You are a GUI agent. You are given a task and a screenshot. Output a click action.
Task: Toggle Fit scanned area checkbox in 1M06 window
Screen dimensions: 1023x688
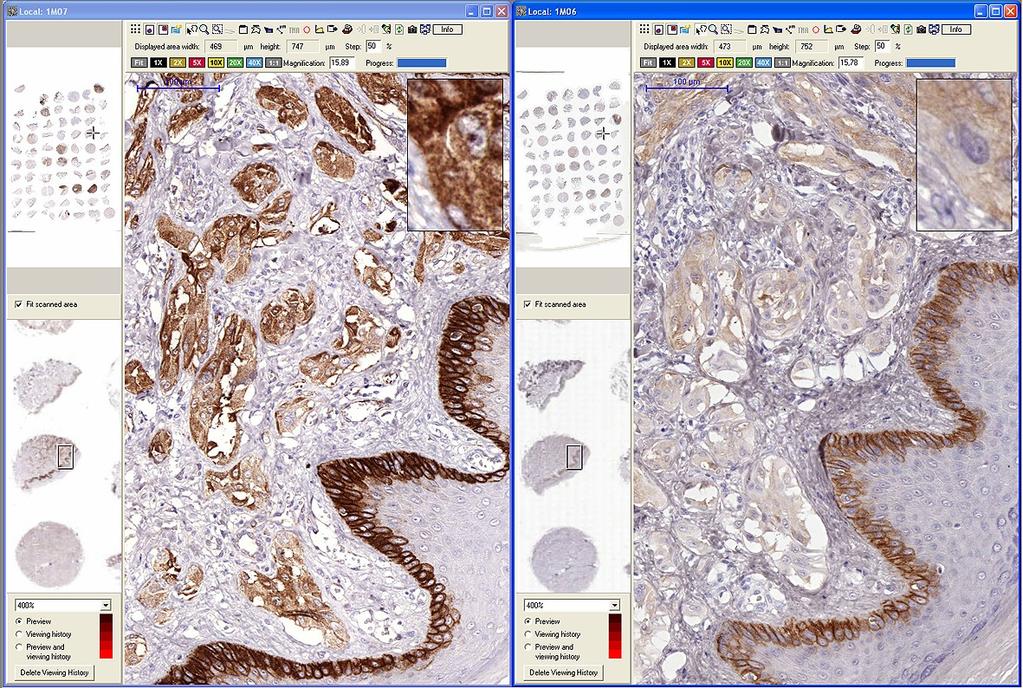527,305
